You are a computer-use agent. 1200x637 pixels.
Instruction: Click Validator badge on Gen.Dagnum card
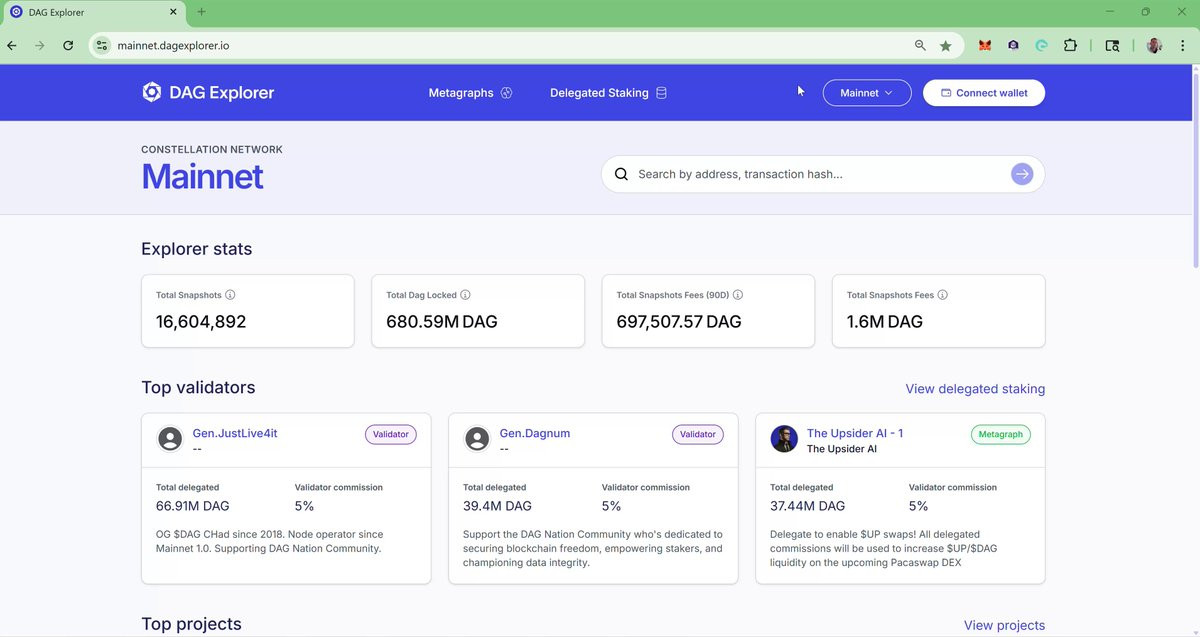click(698, 434)
